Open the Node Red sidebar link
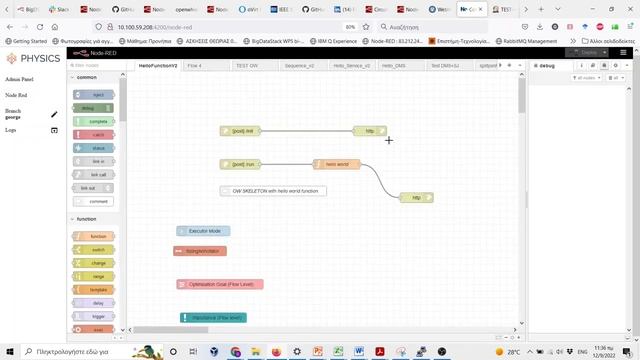 click(16, 95)
